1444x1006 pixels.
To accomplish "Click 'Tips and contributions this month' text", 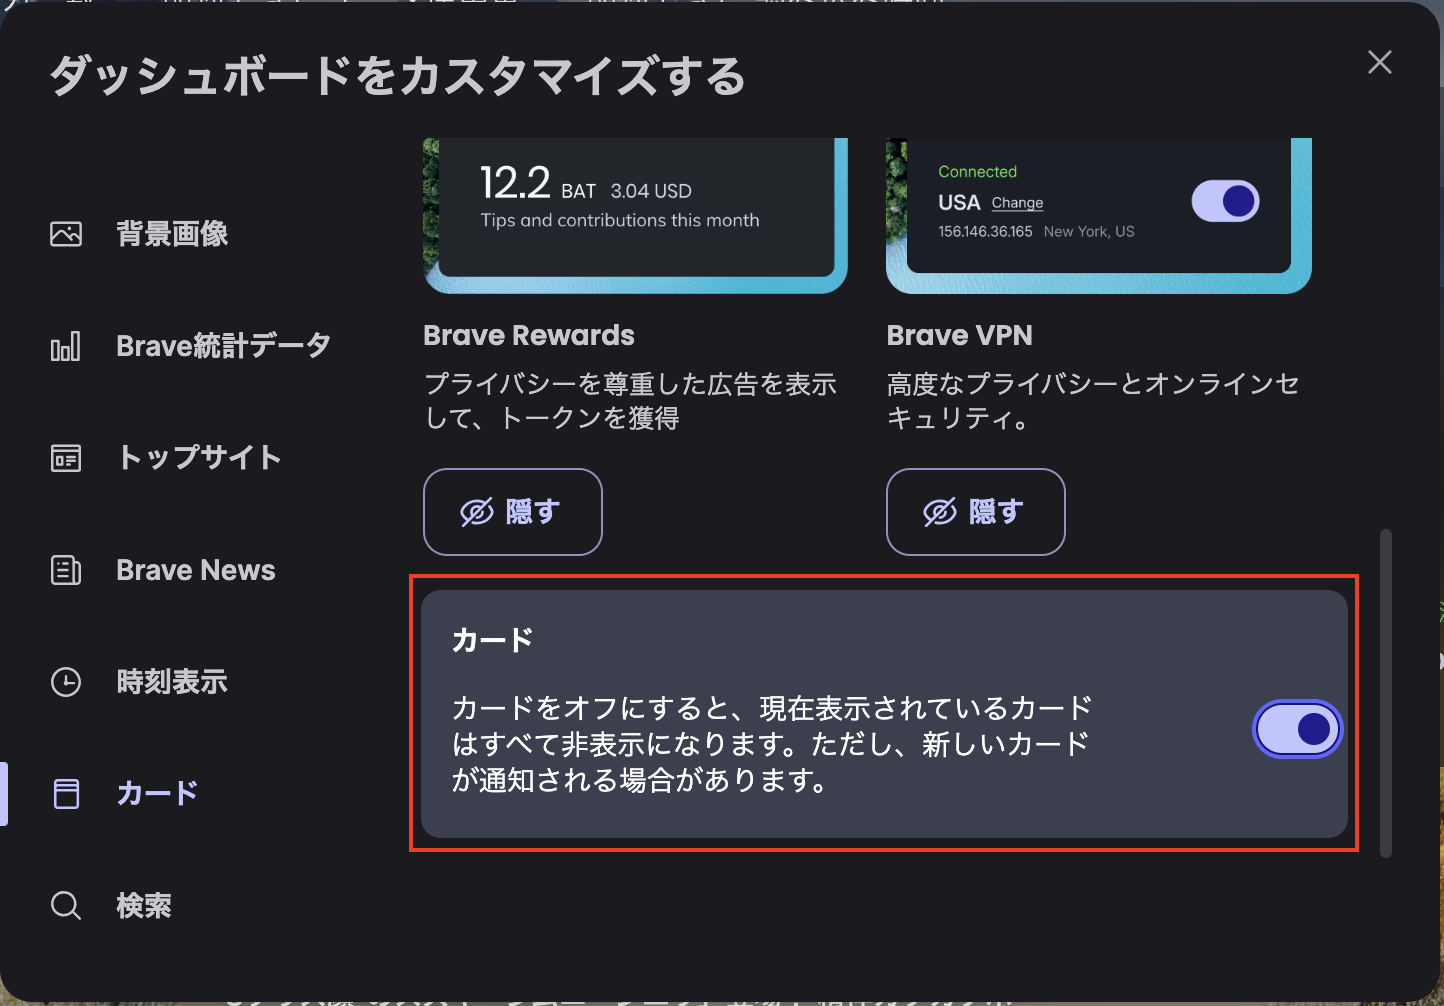I will [x=620, y=220].
